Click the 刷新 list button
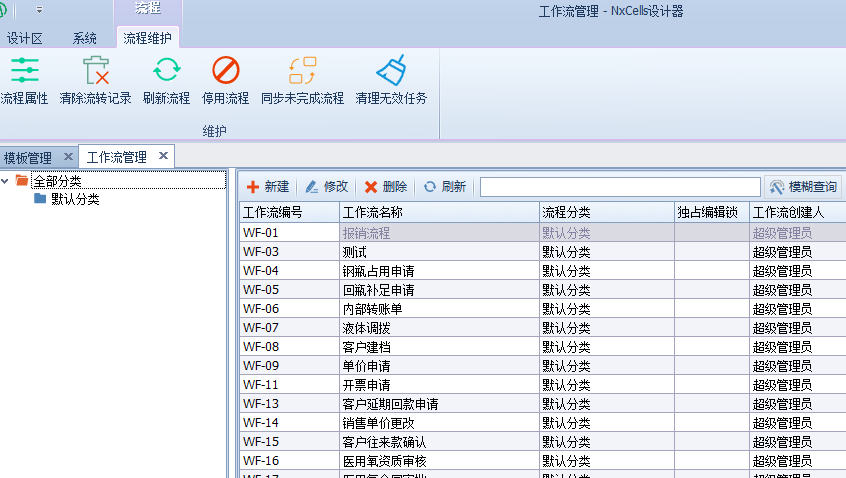 pyautogui.click(x=445, y=187)
